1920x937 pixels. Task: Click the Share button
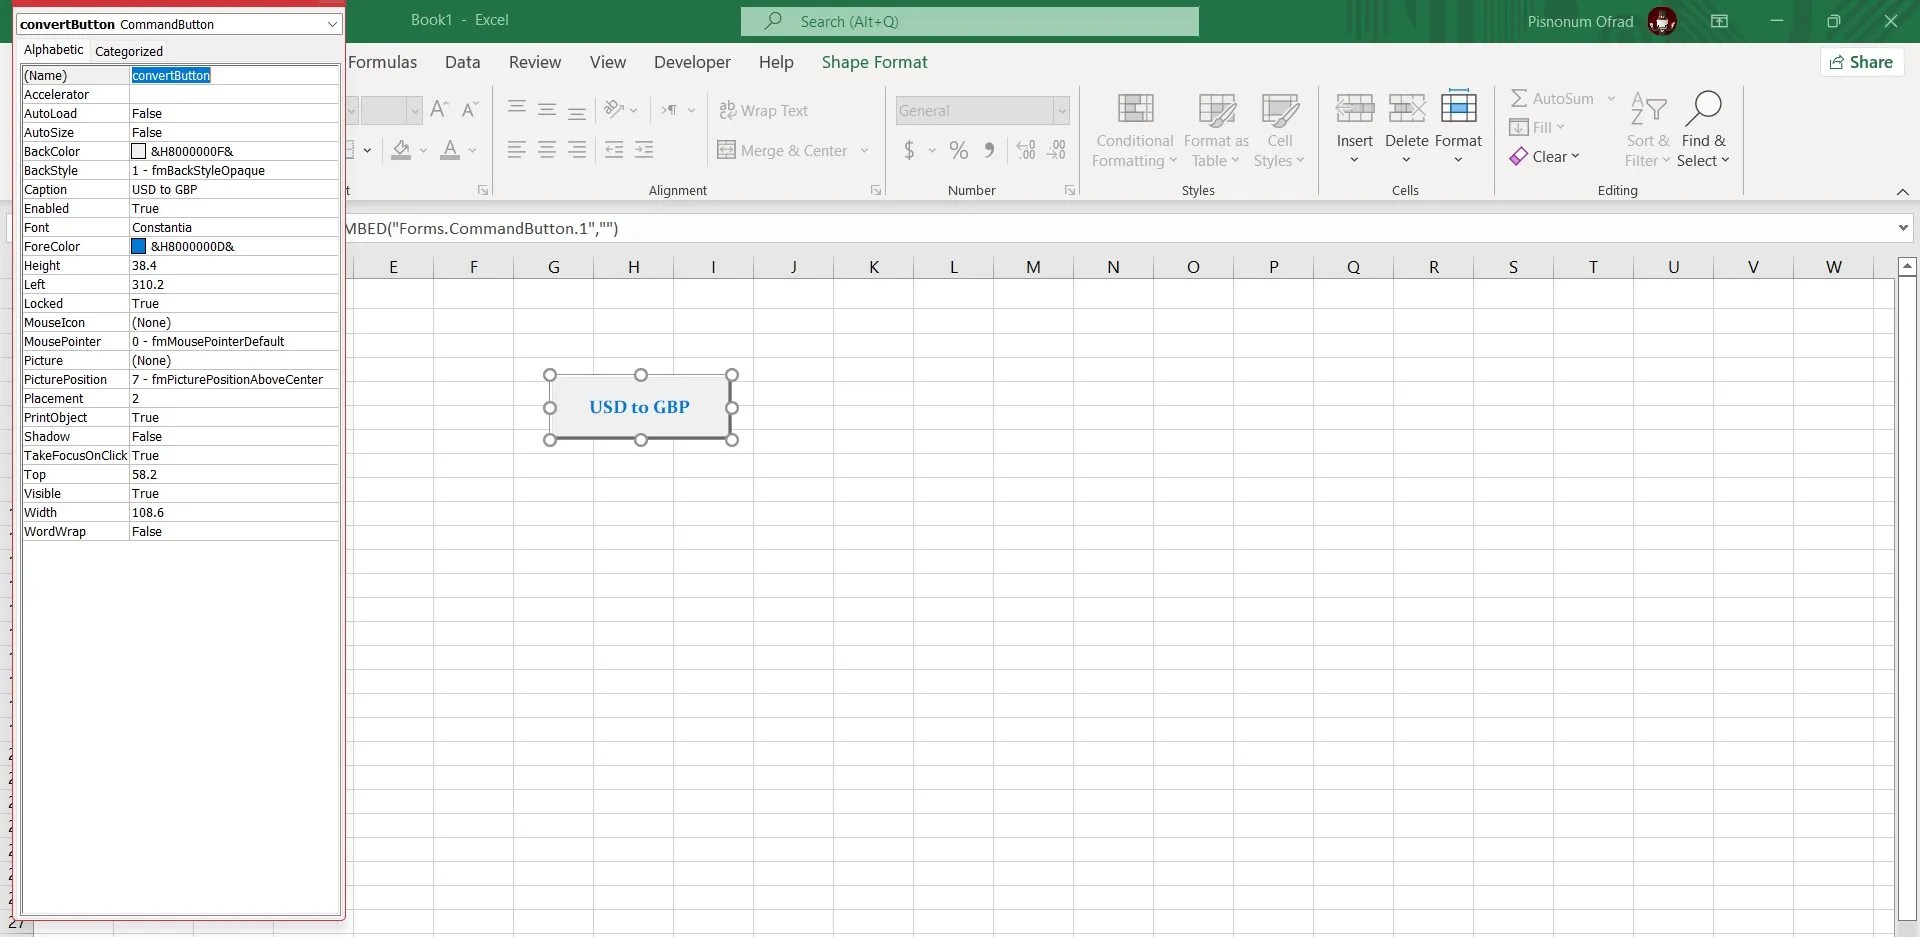pyautogui.click(x=1863, y=62)
